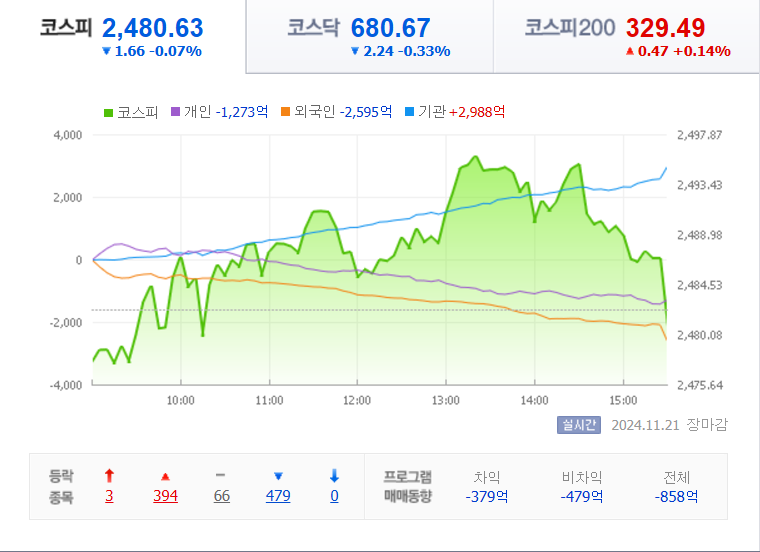This screenshot has height=552, width=760.
Task: Click the blue lower-limit arrow icon
Action: pyautogui.click(x=334, y=476)
